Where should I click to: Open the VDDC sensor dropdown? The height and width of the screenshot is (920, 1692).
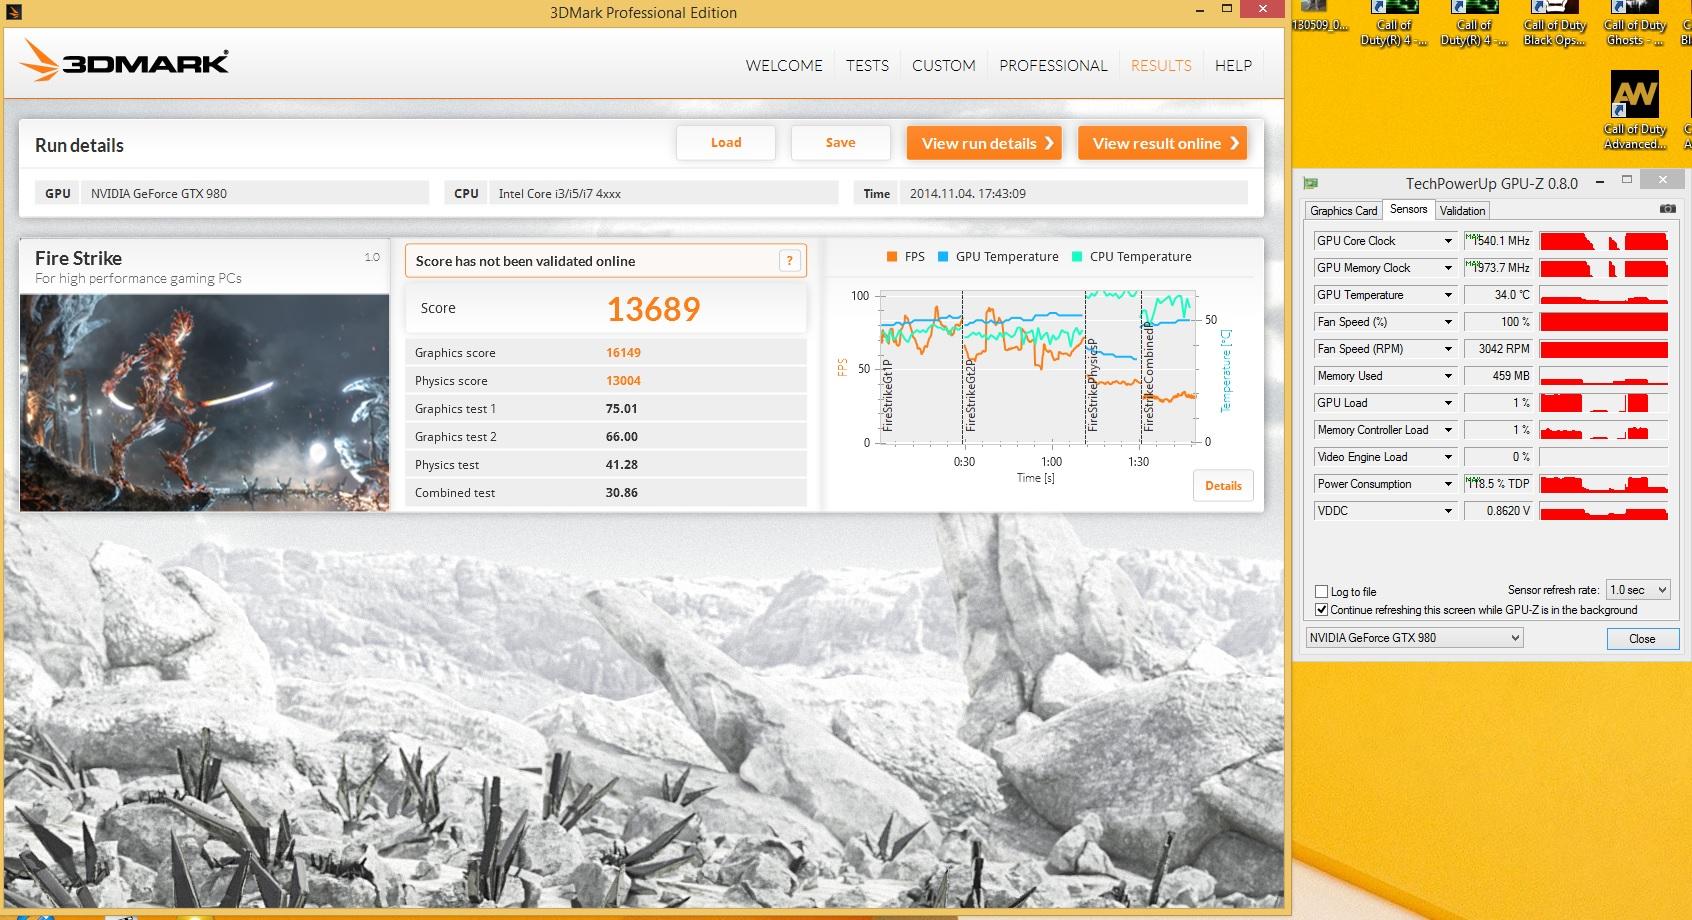coord(1447,511)
